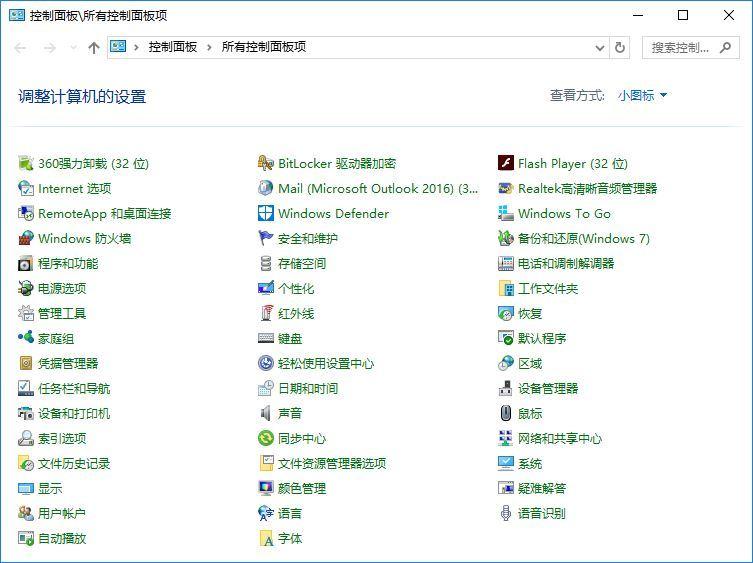This screenshot has height=563, width=753.
Task: Click the 声音 speaker icon
Action: coord(266,413)
